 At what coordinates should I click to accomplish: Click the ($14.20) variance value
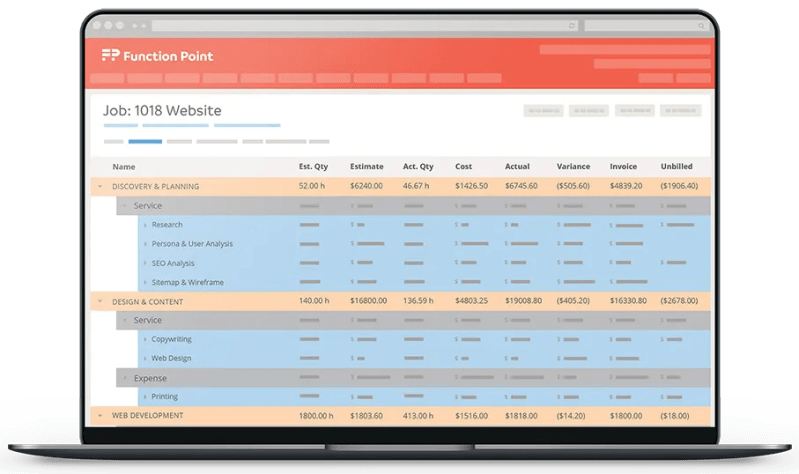click(x=571, y=416)
